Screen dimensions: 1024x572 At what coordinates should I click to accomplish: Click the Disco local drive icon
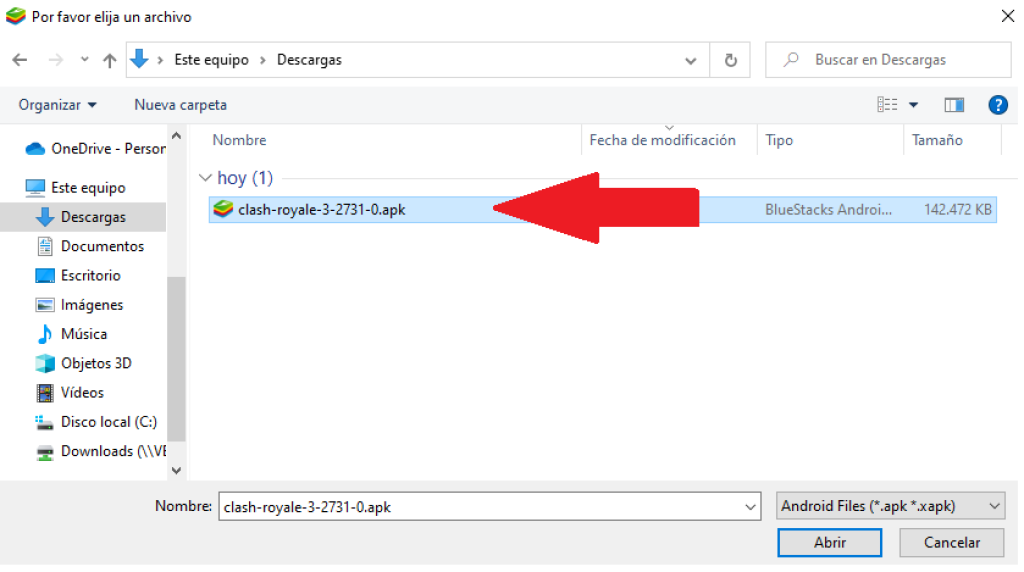point(44,422)
